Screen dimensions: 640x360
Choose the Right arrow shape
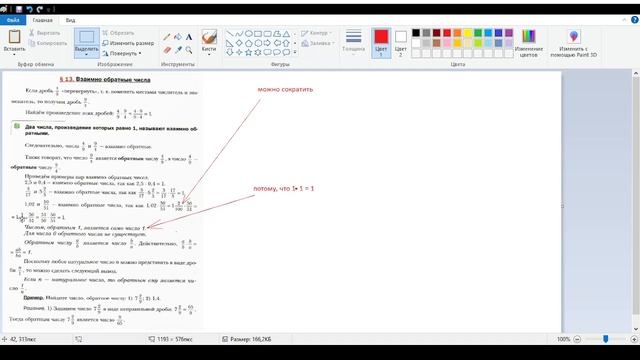click(x=267, y=43)
